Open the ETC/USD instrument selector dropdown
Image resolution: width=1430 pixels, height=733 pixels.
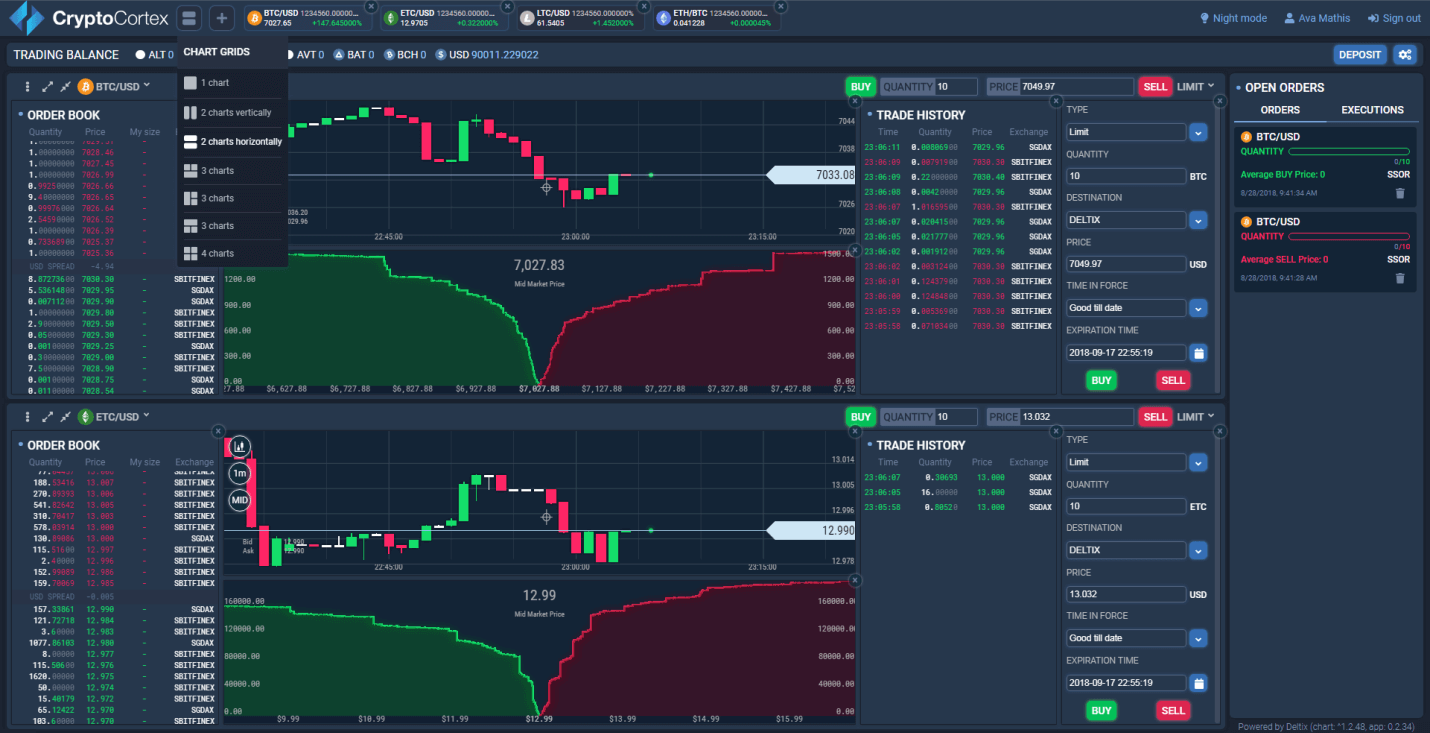coord(114,417)
